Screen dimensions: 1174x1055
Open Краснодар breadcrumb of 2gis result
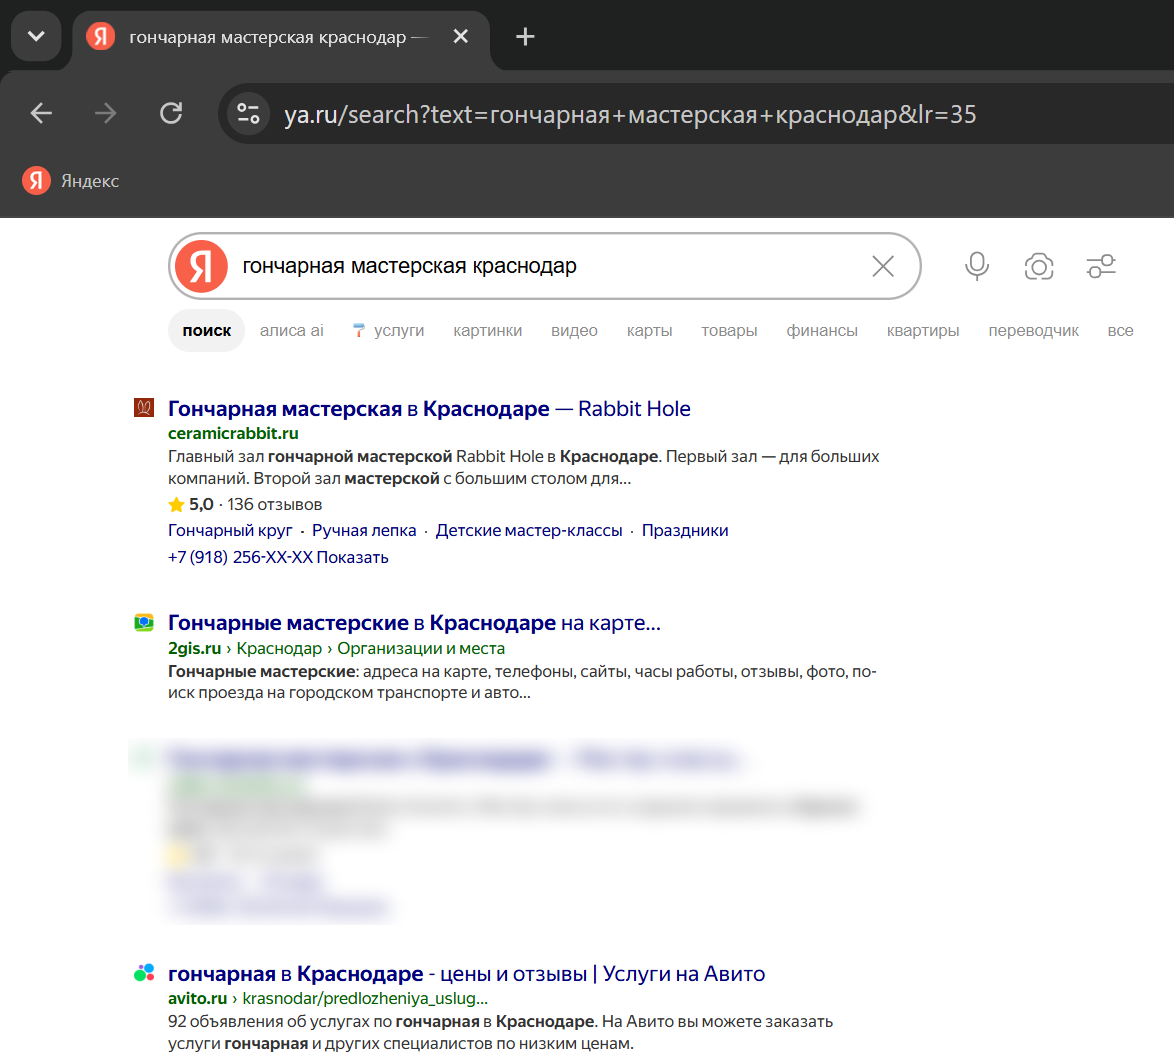point(279,648)
